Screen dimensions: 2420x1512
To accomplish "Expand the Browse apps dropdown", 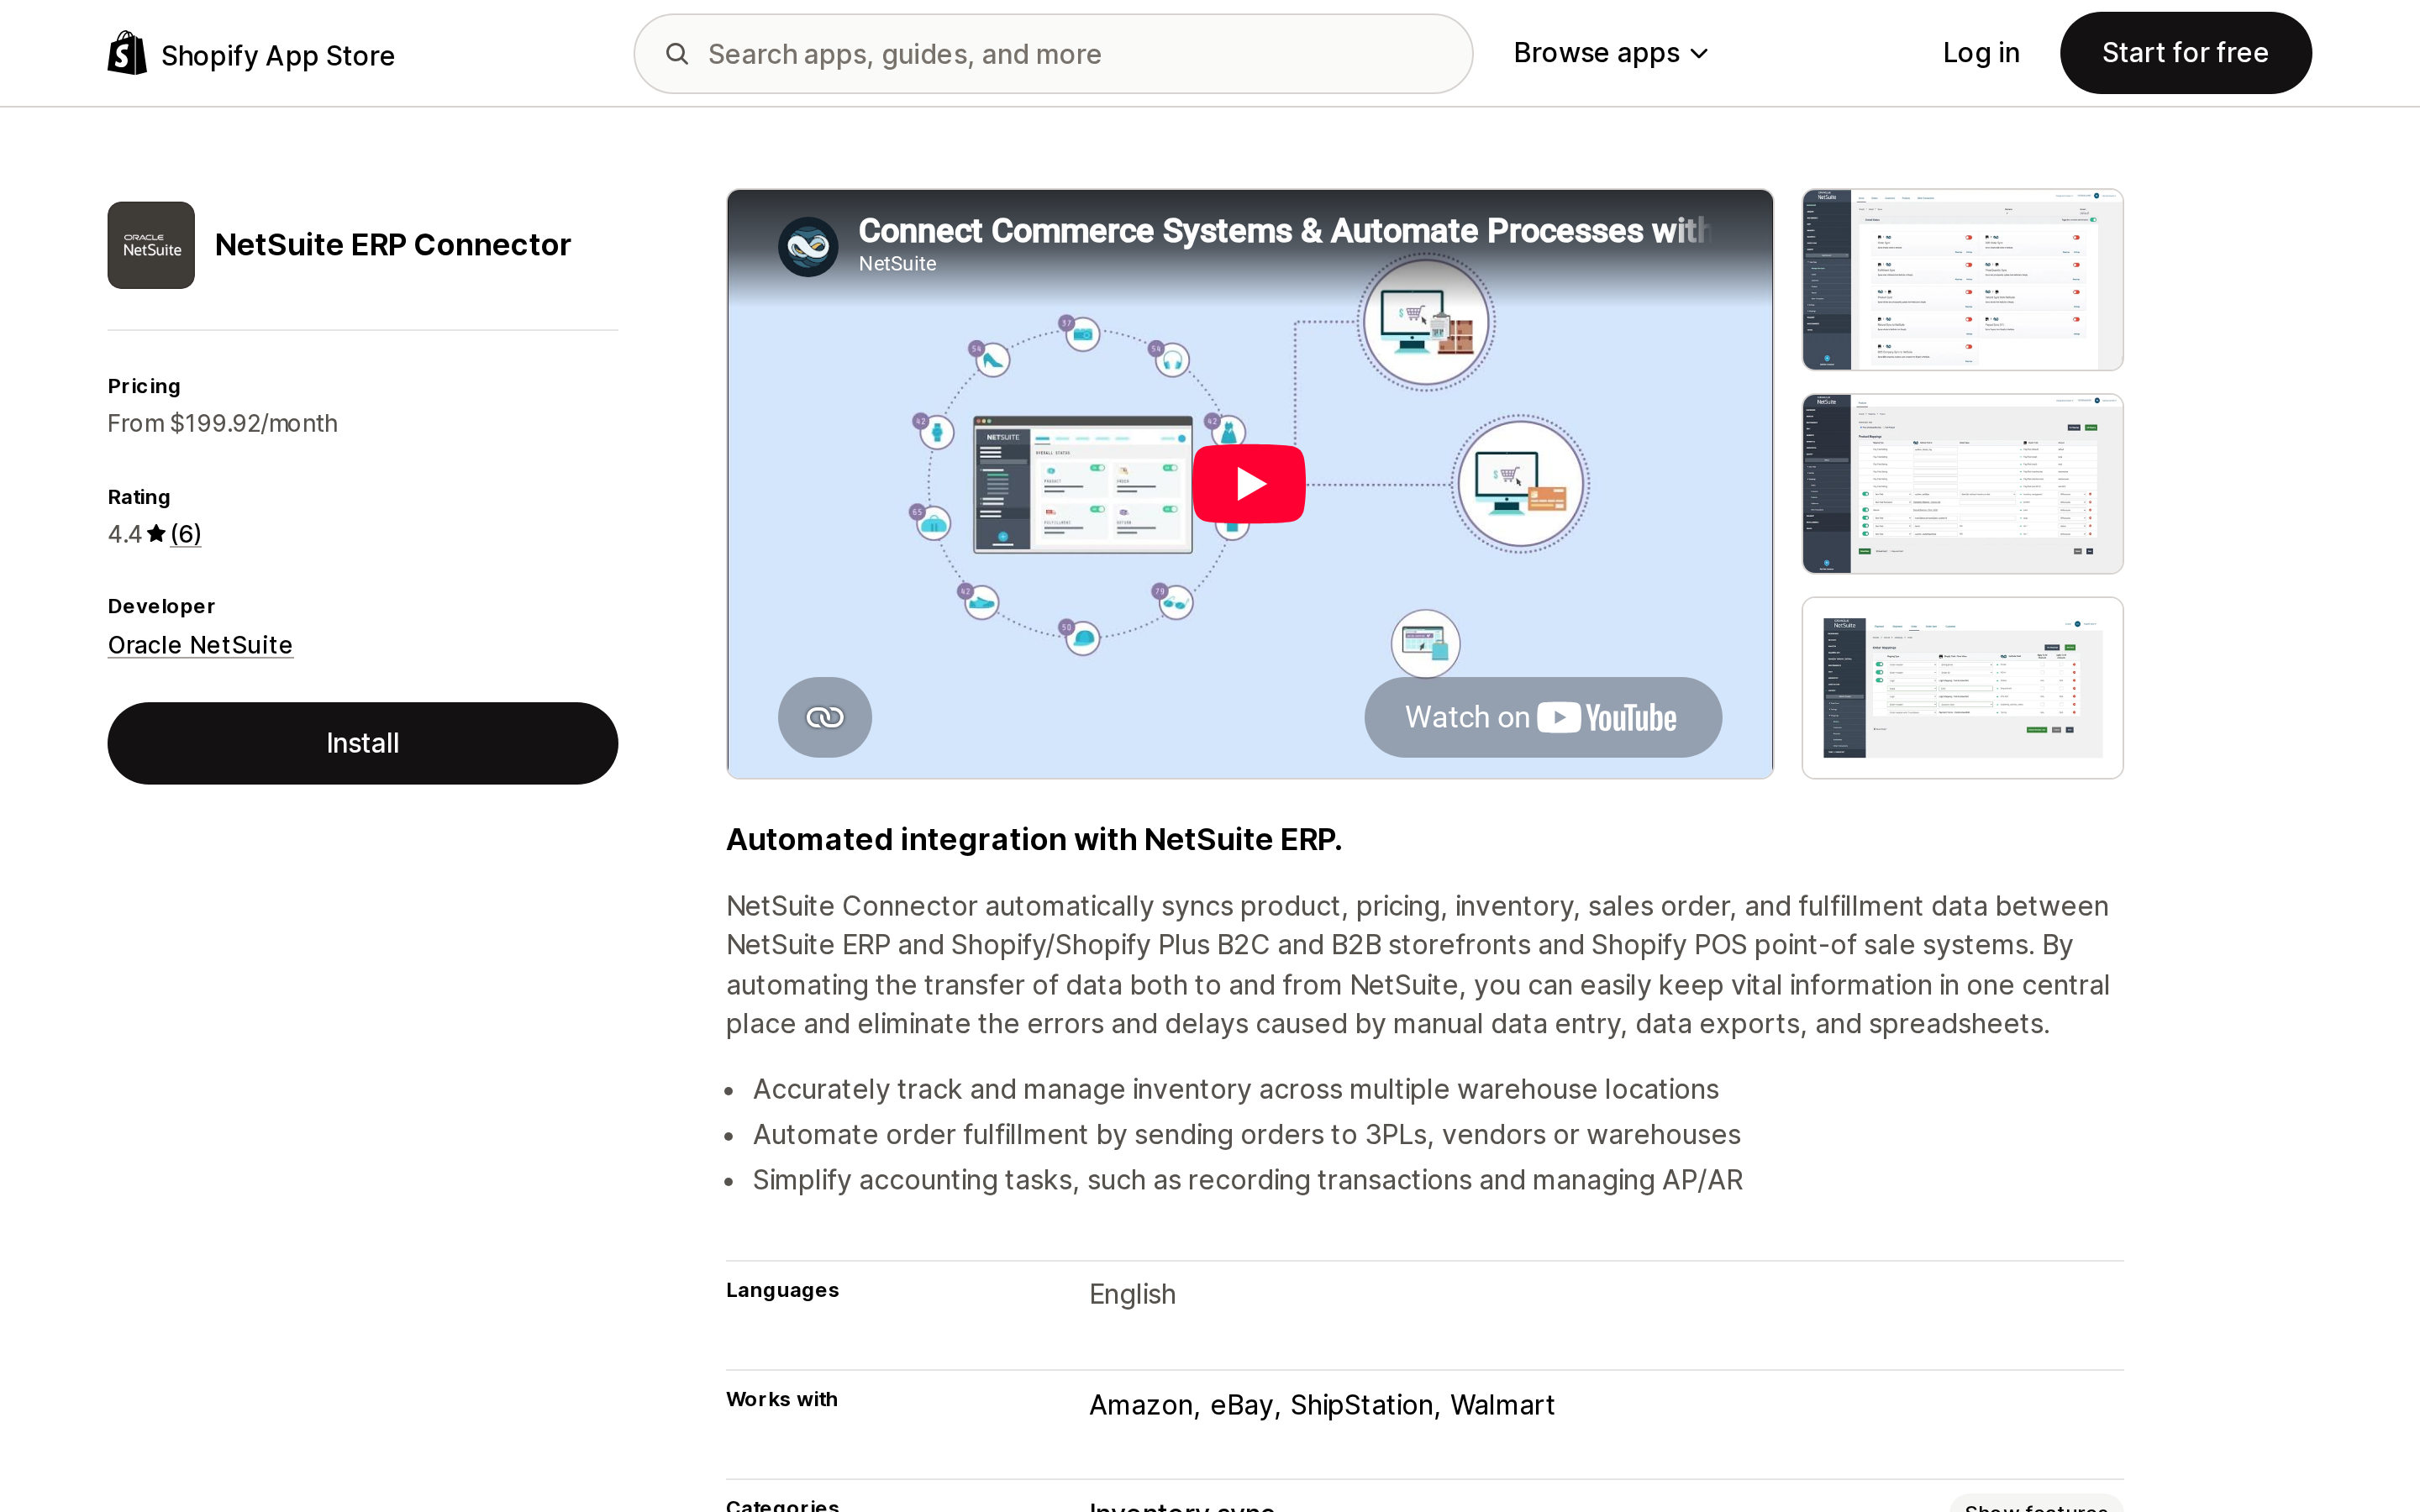I will [1610, 53].
